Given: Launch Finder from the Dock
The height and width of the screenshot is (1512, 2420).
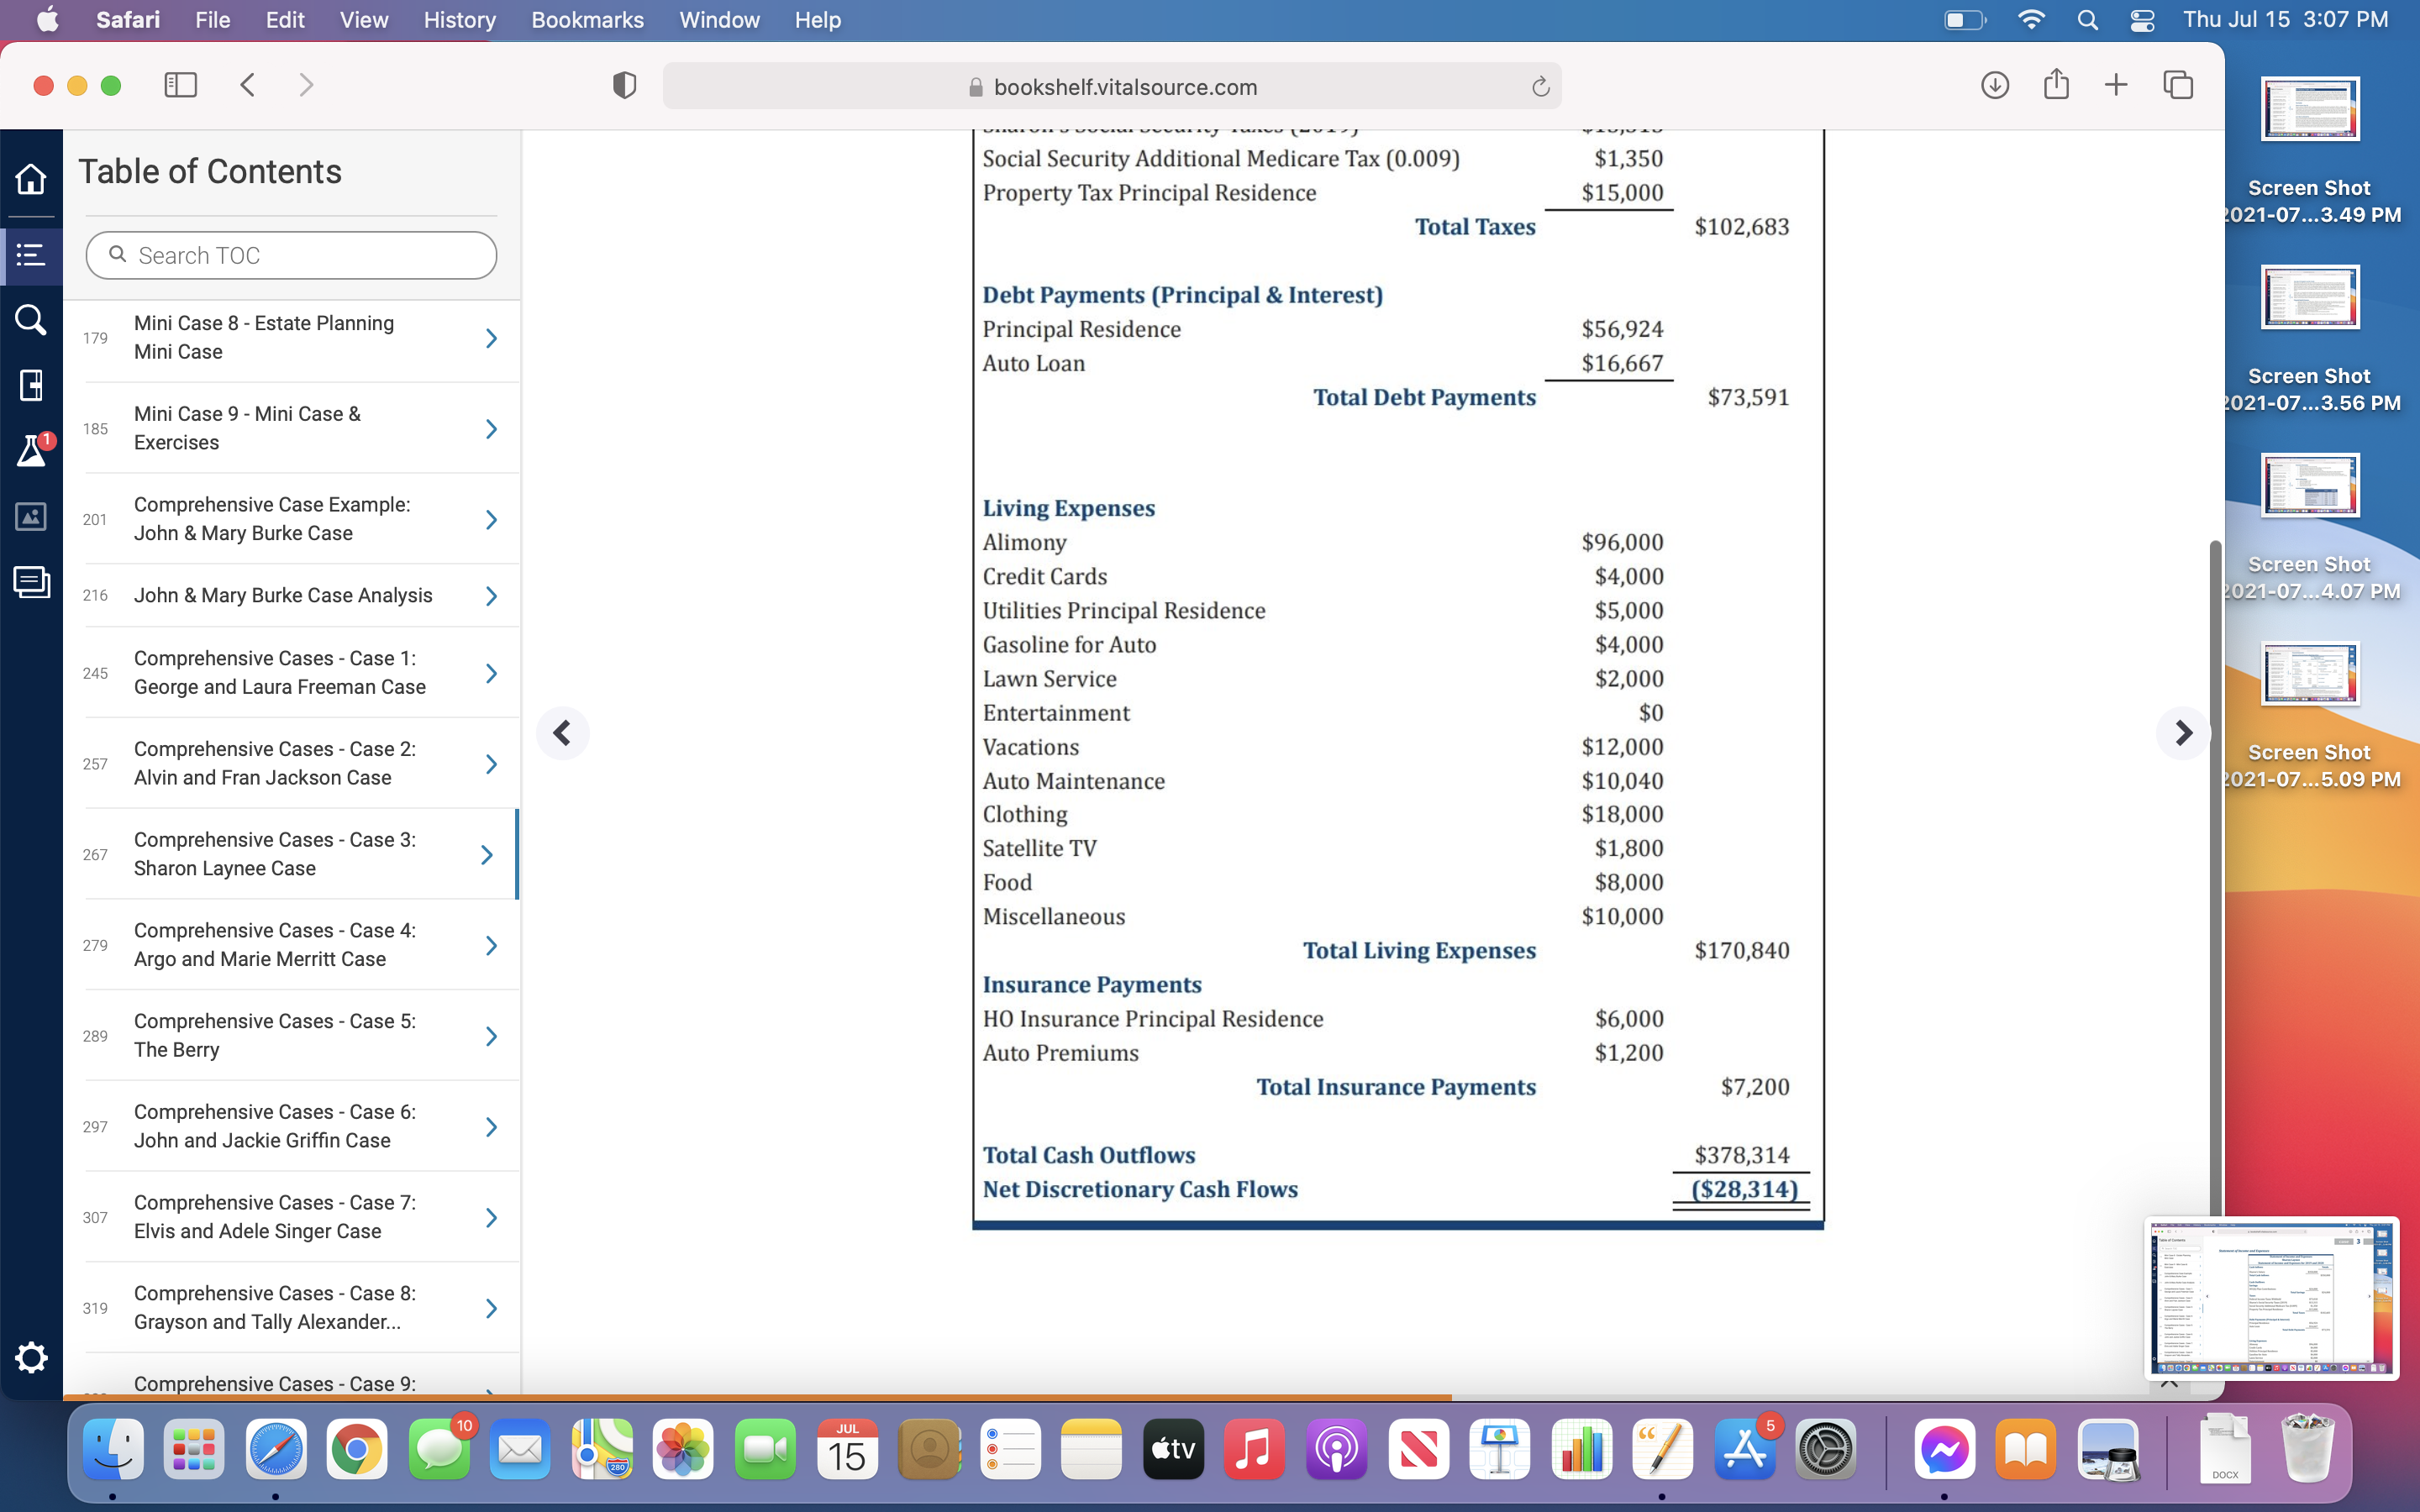Looking at the screenshot, I should (113, 1449).
